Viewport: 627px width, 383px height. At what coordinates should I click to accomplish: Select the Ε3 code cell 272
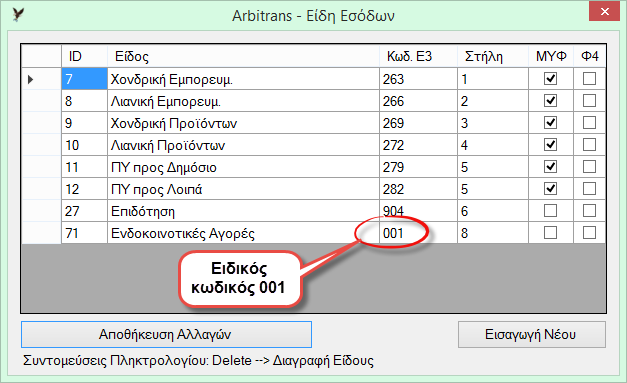point(418,145)
